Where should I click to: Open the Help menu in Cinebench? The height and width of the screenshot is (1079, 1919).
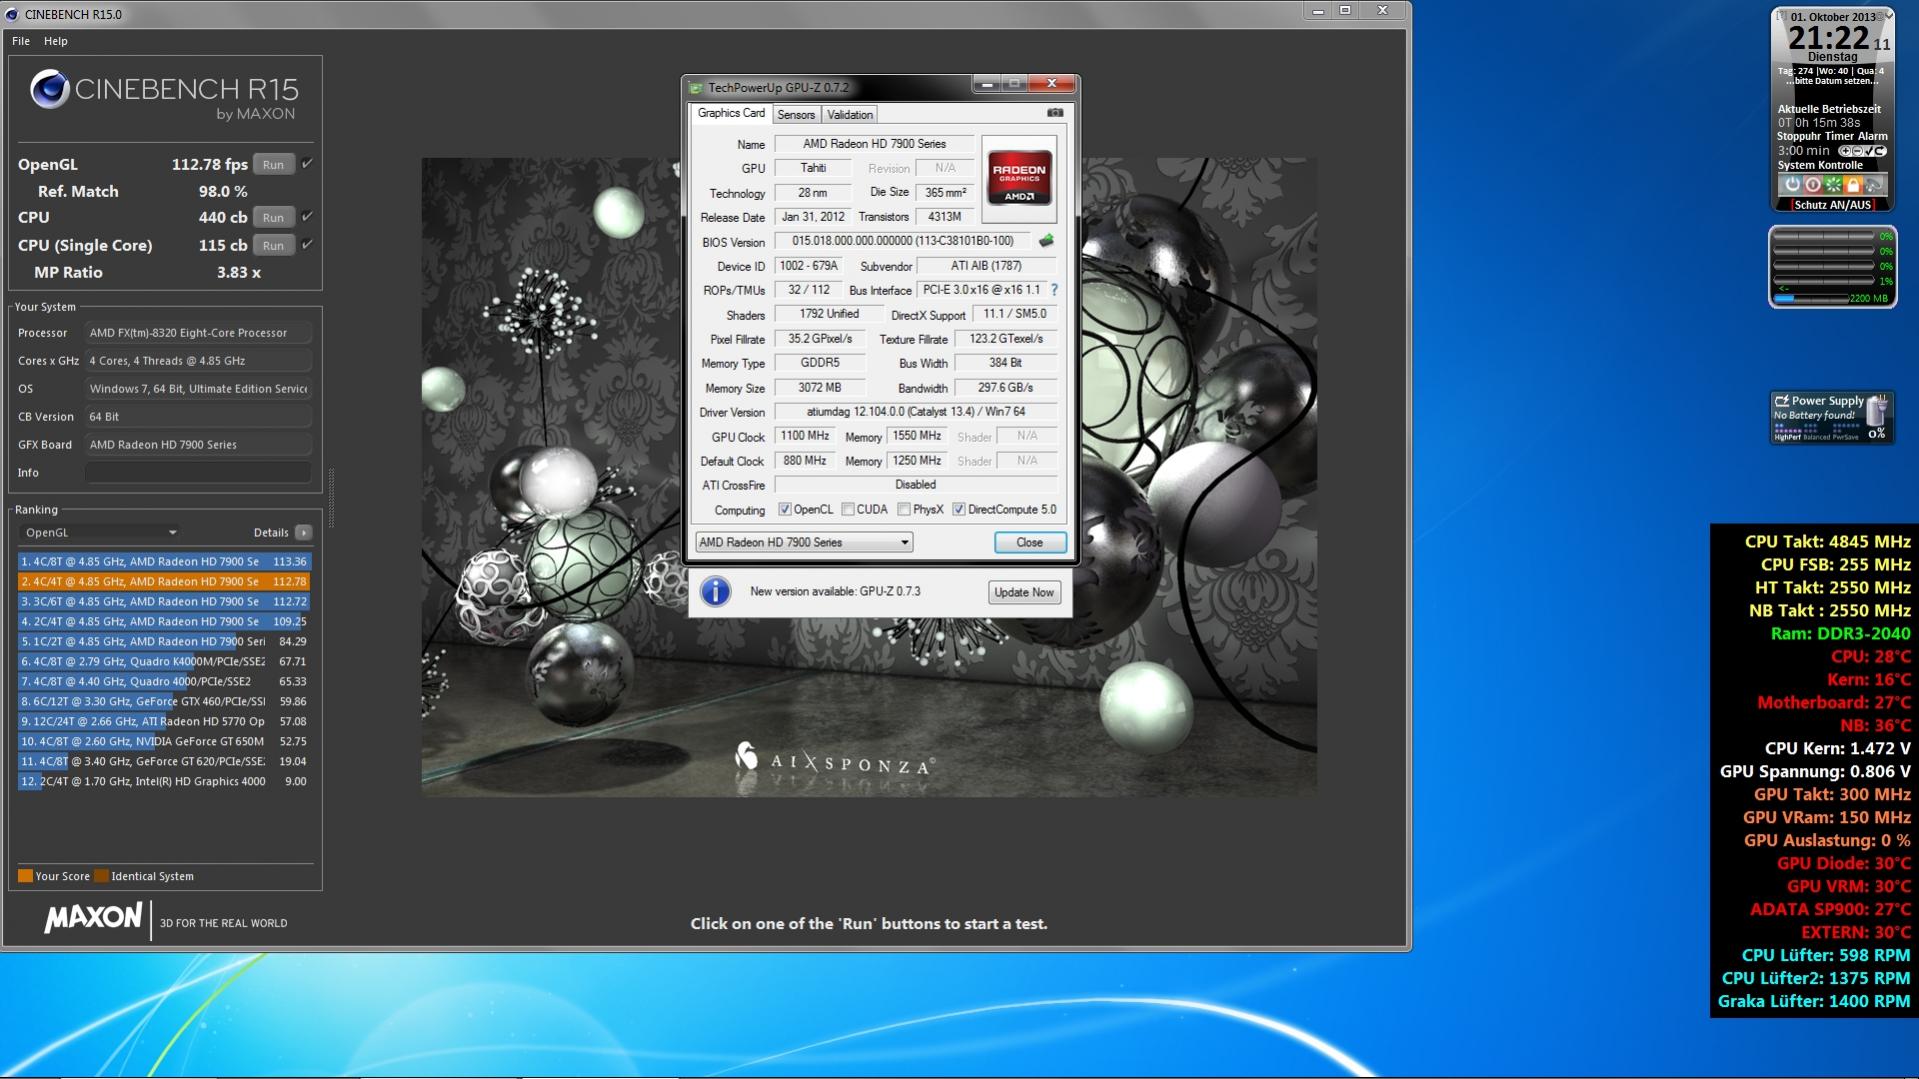click(x=56, y=41)
